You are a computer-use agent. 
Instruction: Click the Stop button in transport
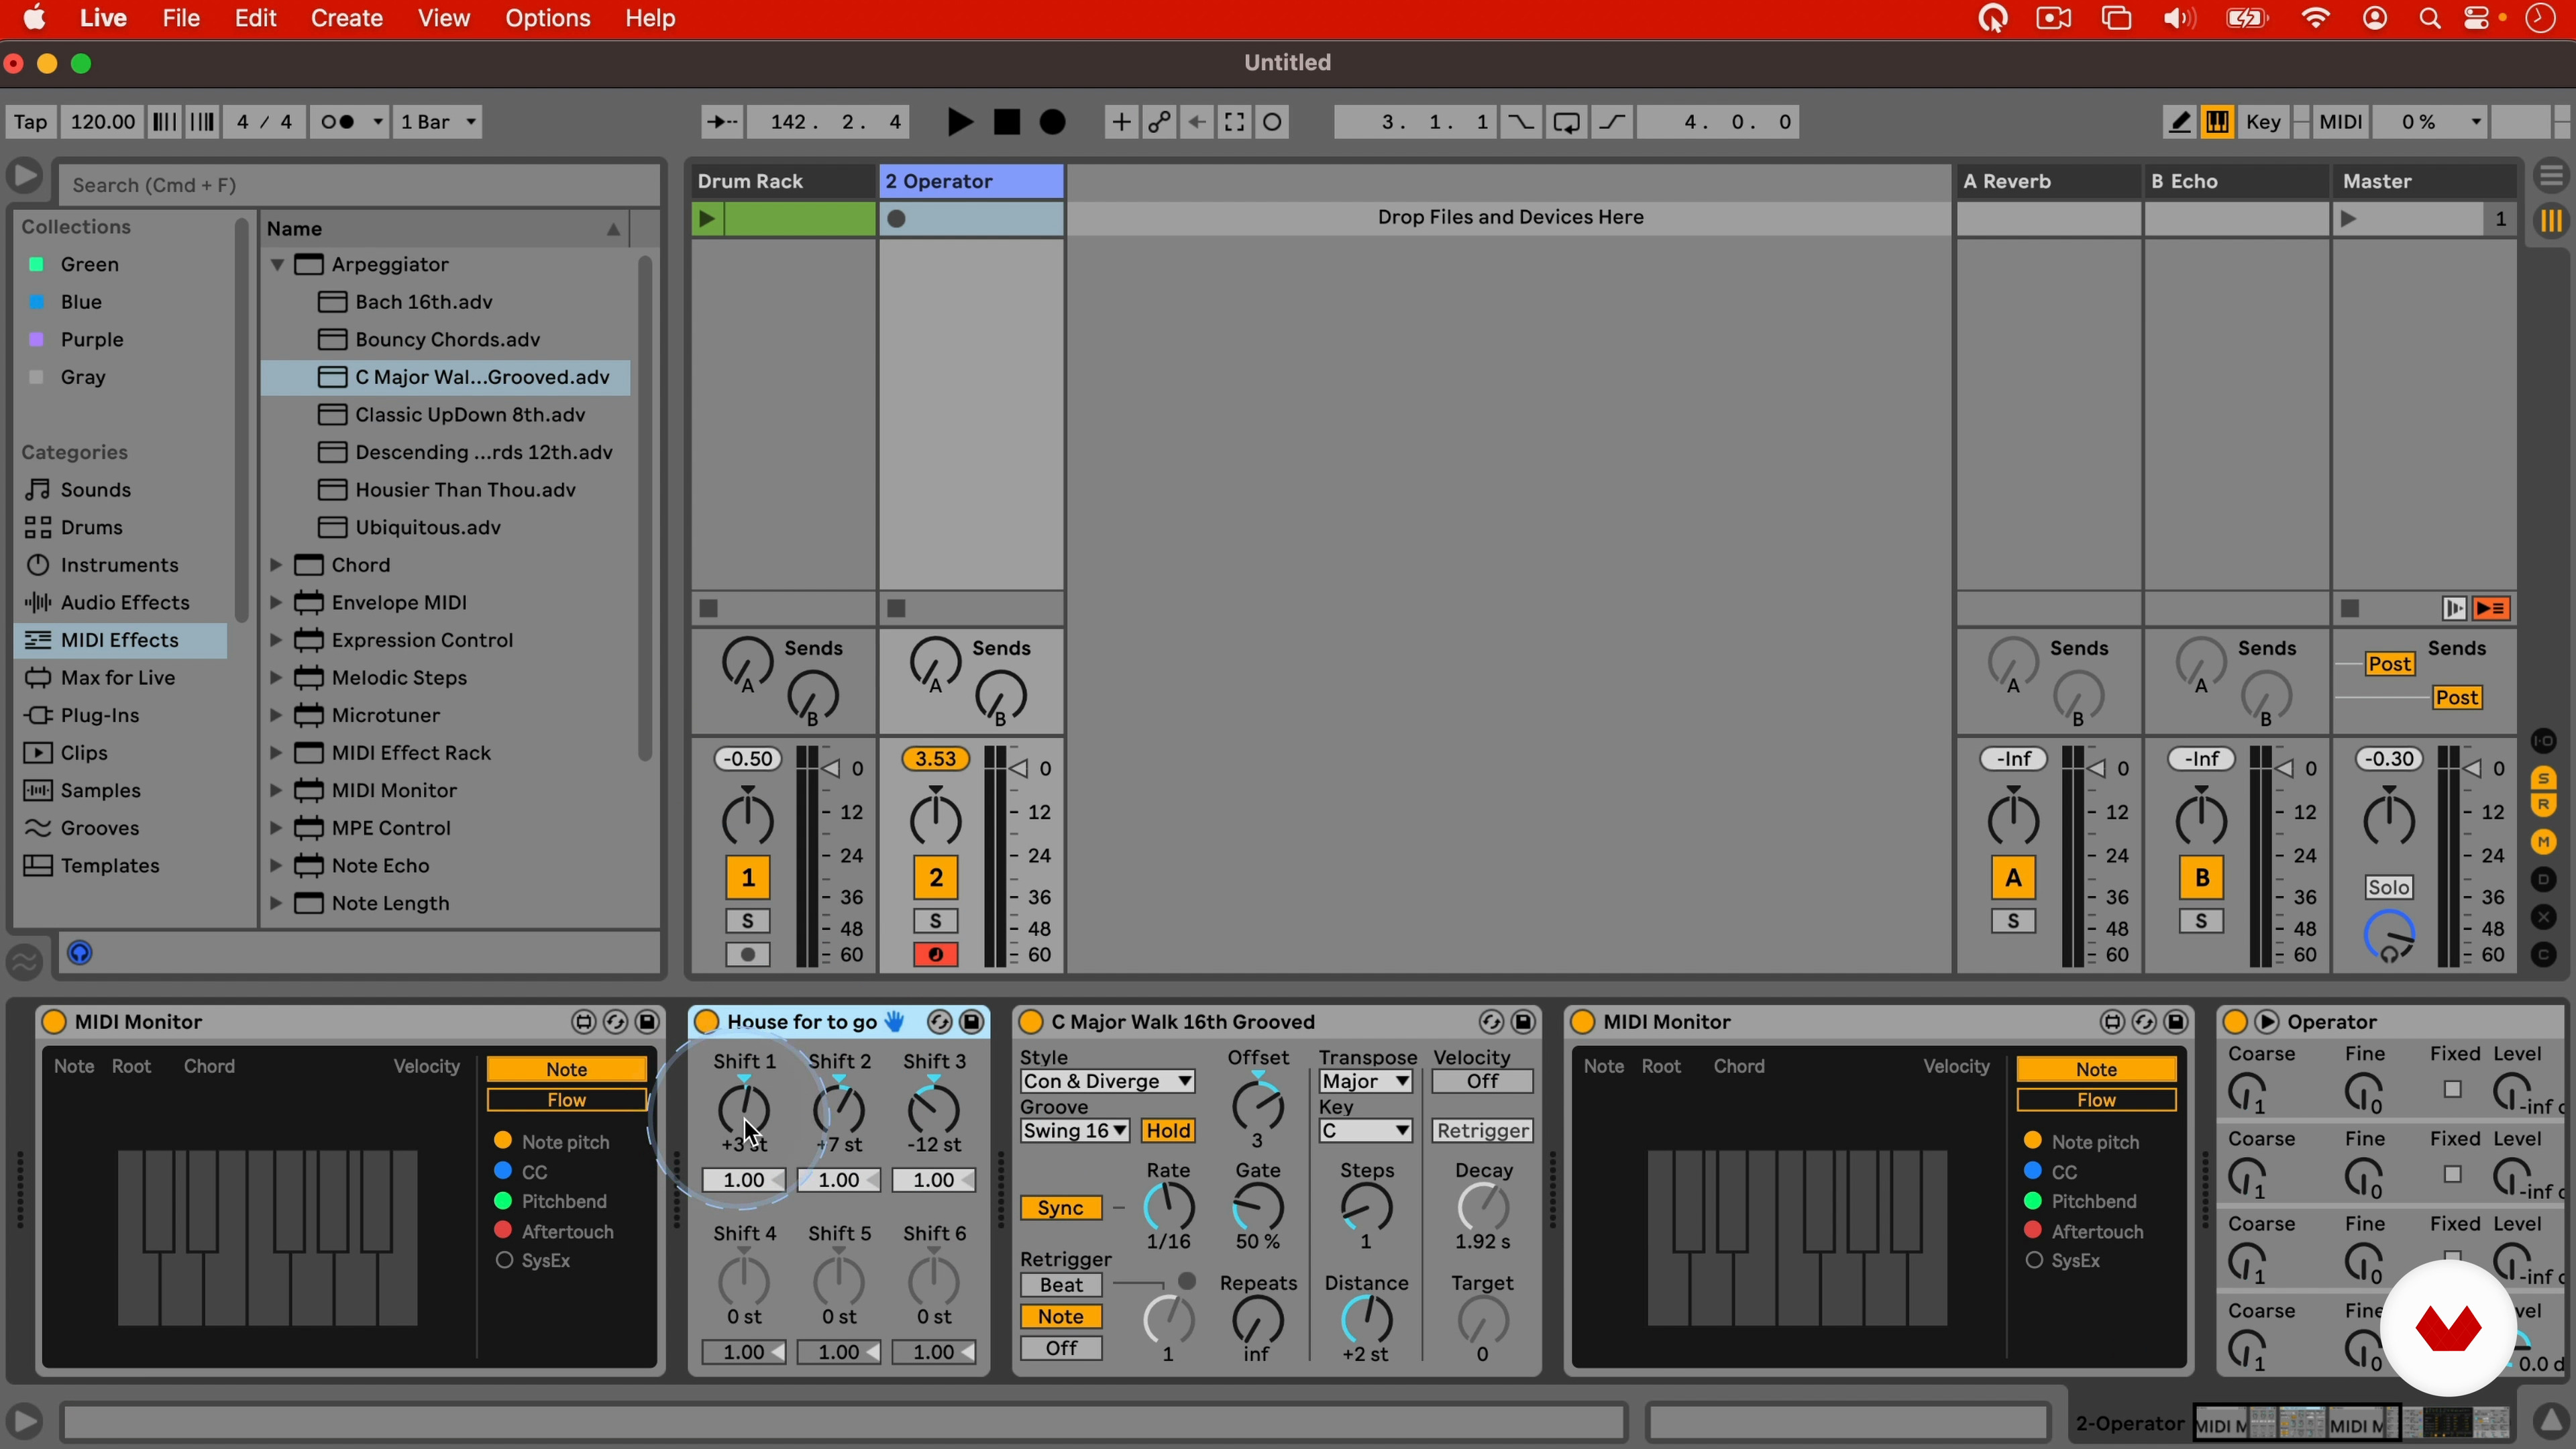[1006, 122]
